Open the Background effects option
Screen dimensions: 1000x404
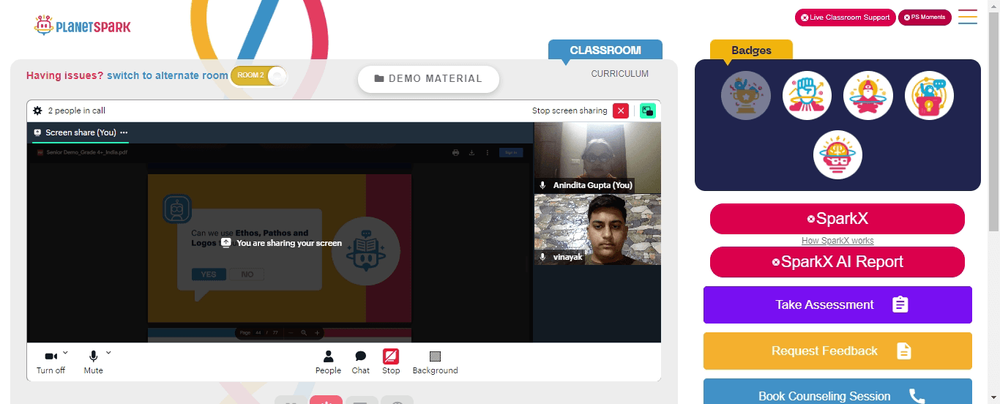435,362
